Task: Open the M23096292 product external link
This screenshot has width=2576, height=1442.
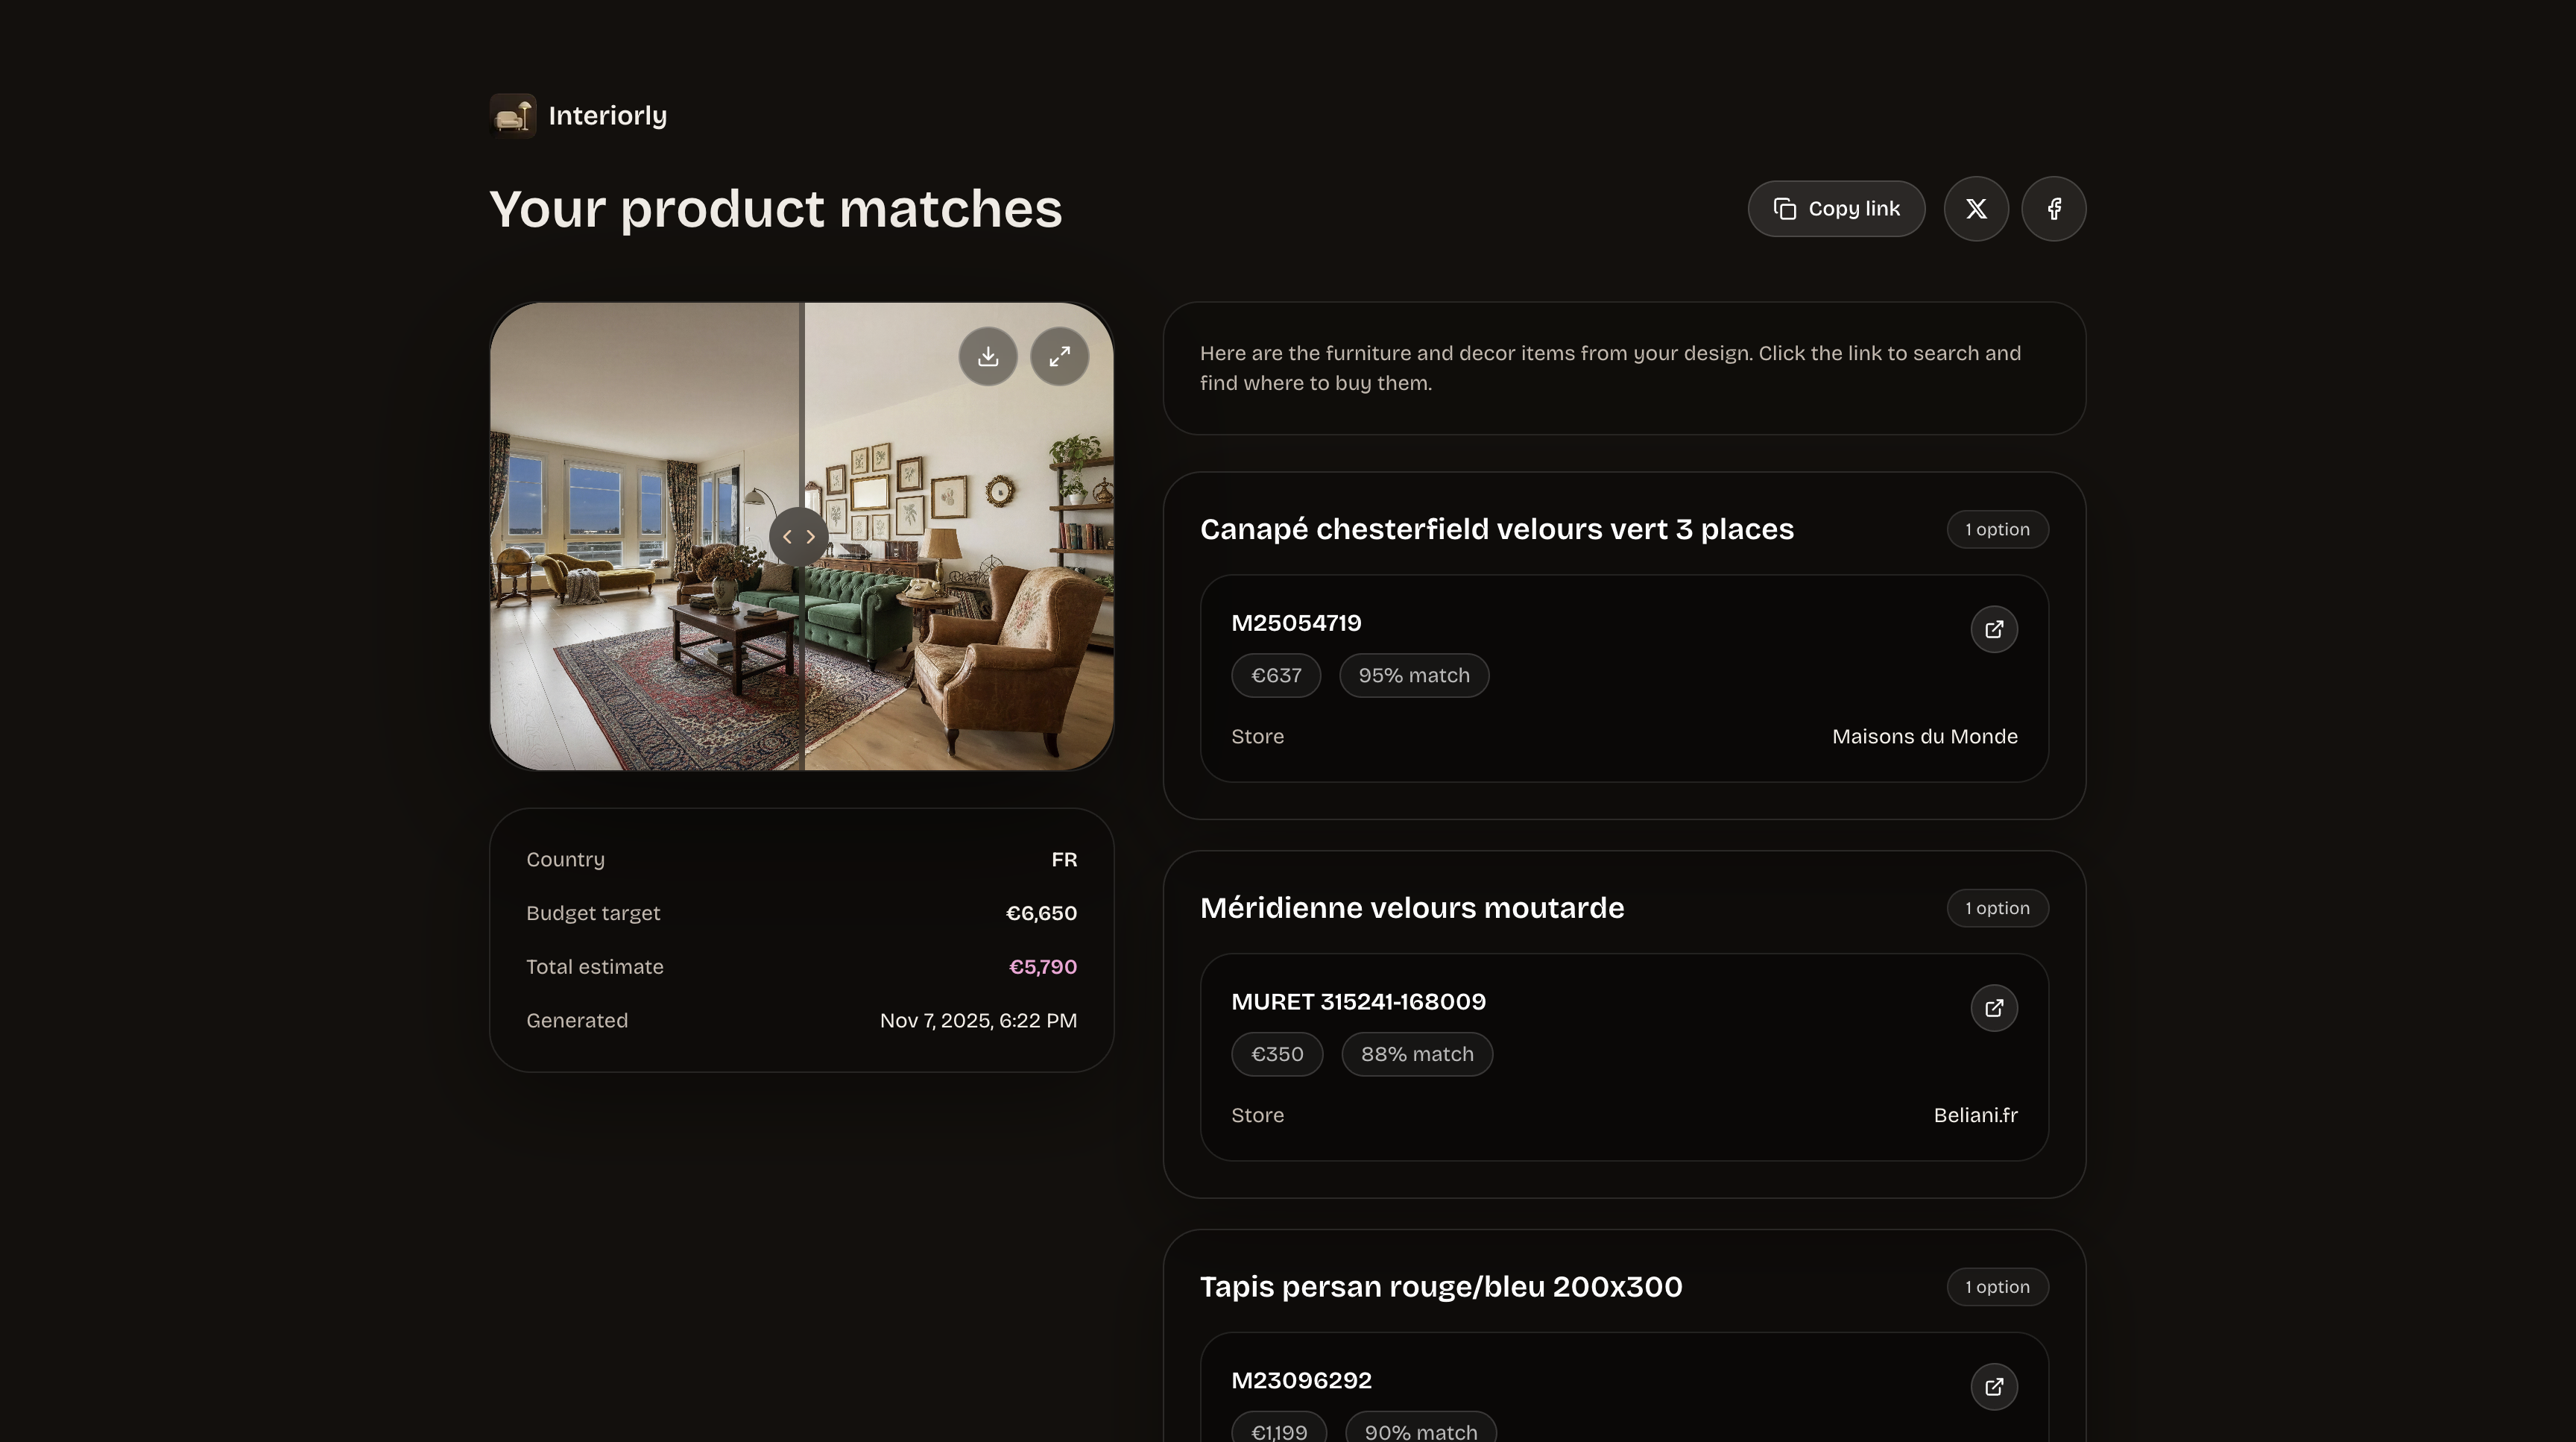Action: click(x=1994, y=1387)
